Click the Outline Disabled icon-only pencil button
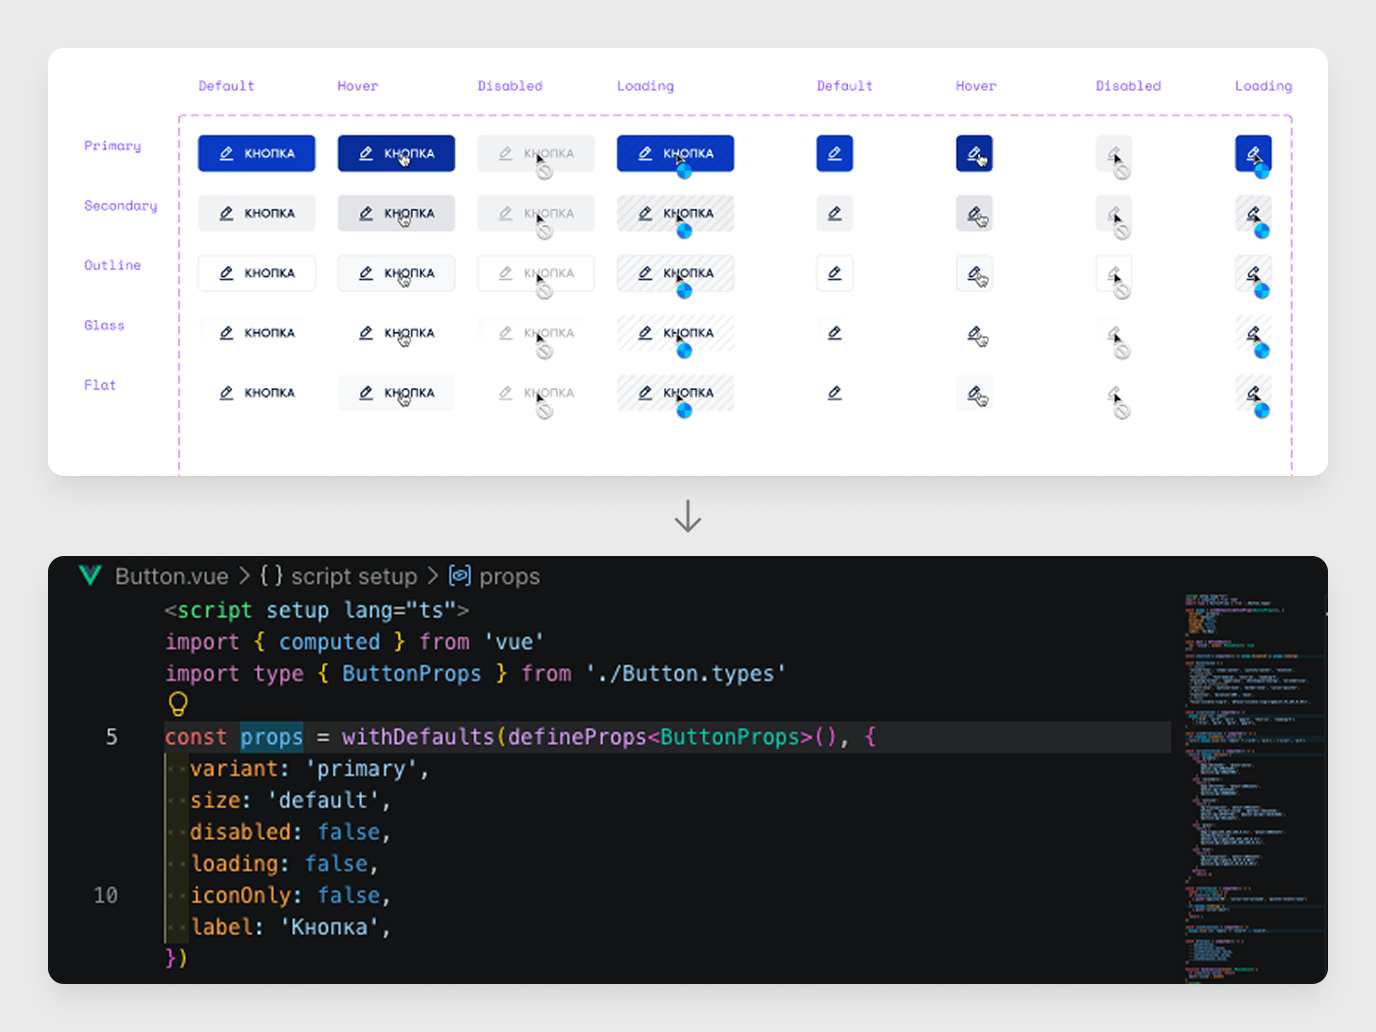 [x=1113, y=273]
